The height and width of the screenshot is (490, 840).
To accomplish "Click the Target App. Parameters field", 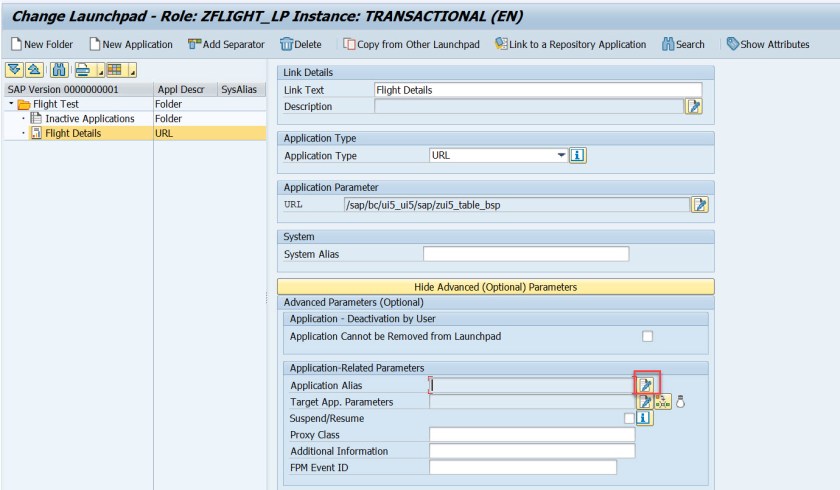I will click(532, 402).
